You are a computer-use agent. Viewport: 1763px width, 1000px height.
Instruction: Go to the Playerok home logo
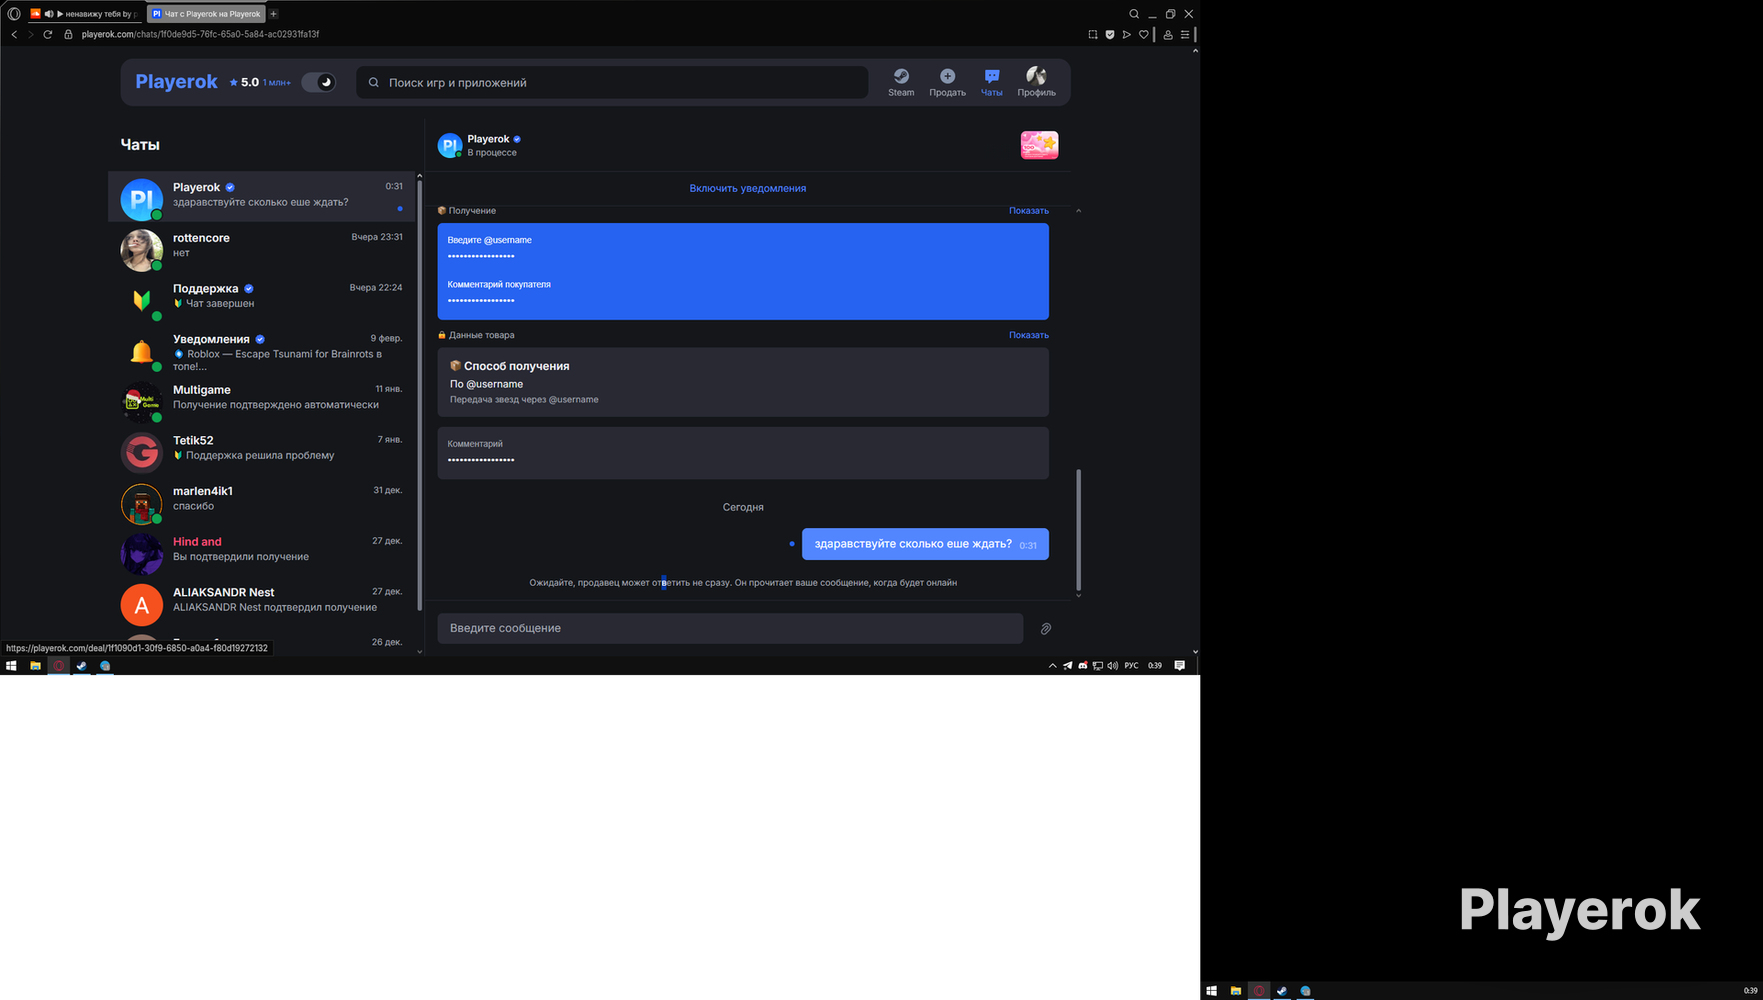[x=176, y=82]
